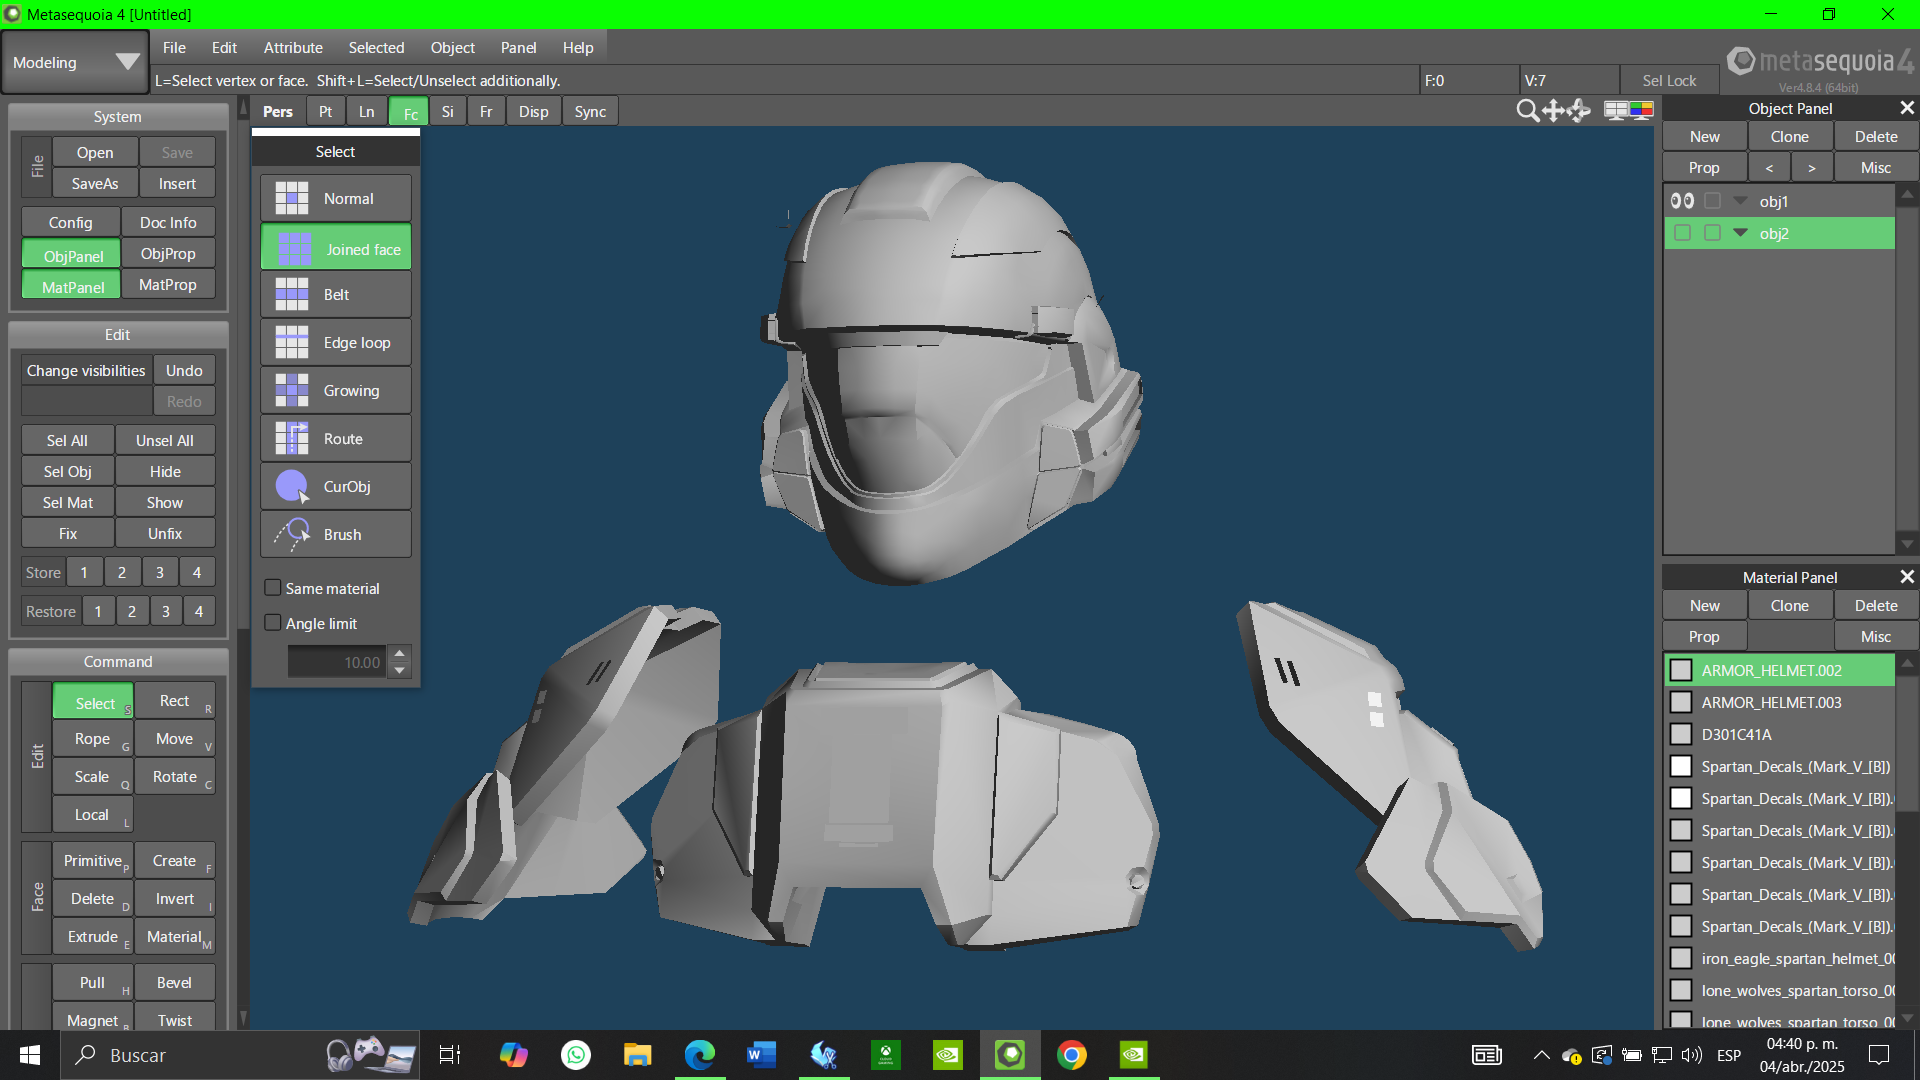Select the Joined face selection icon
Screen dimensions: 1920x1080
tap(293, 249)
